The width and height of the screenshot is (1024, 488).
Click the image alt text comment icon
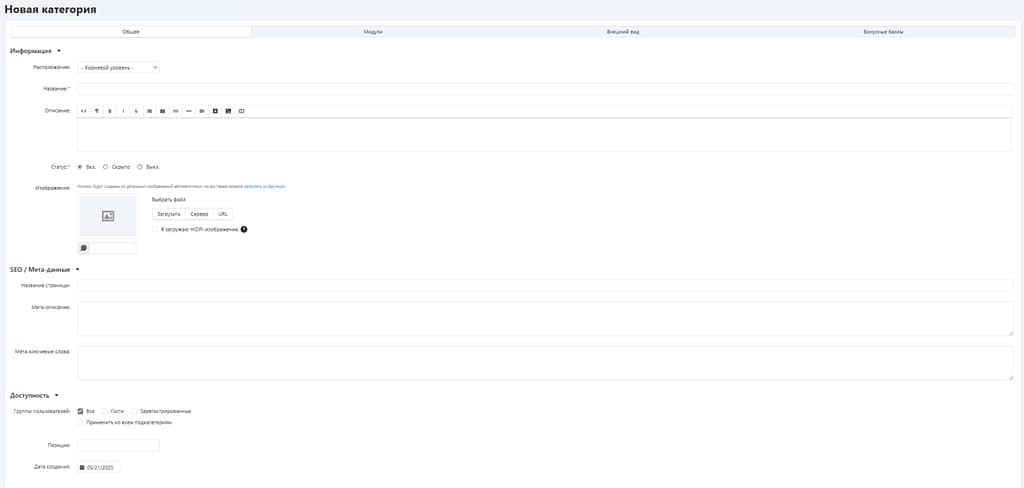click(84, 248)
